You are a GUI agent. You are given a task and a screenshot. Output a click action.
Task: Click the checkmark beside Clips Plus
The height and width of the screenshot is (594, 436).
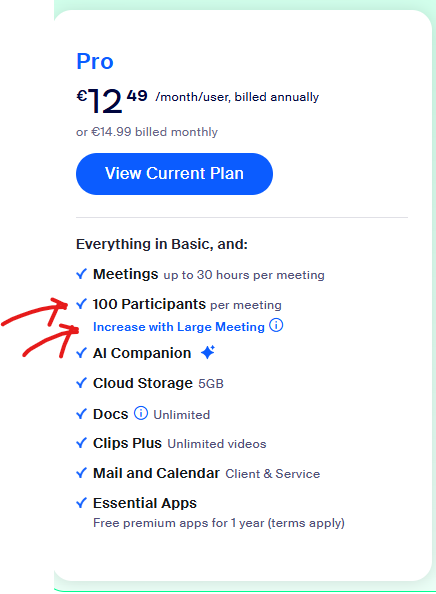pyautogui.click(x=81, y=443)
